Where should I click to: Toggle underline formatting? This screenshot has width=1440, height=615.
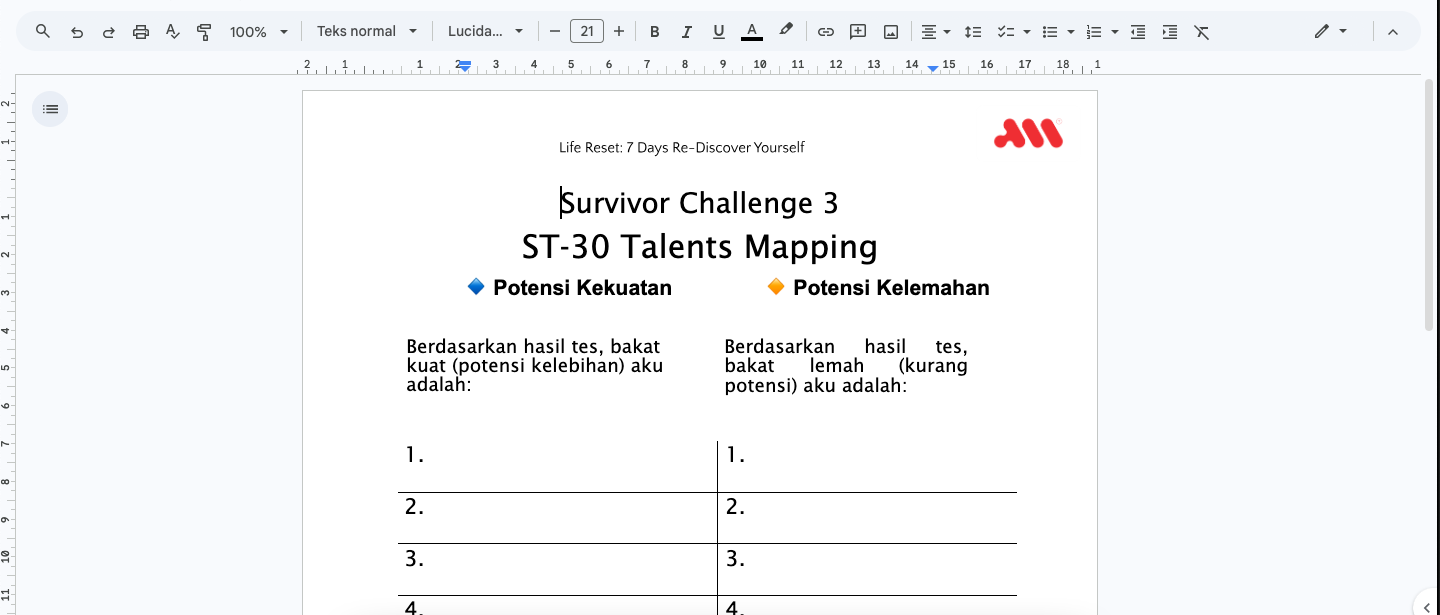(718, 32)
